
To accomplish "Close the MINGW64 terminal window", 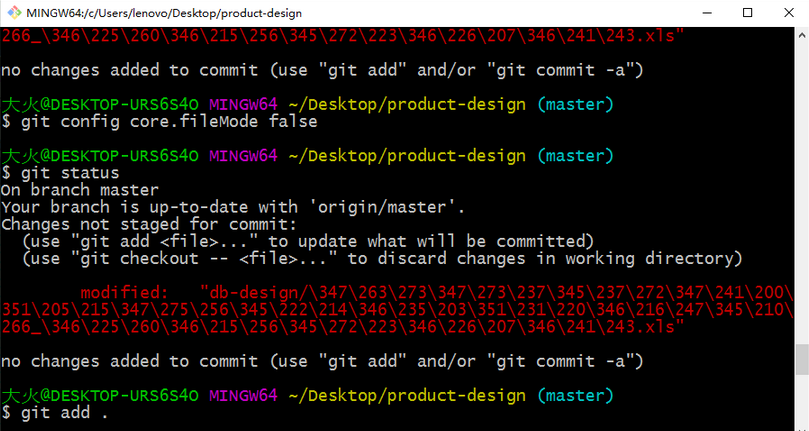I will coord(788,12).
